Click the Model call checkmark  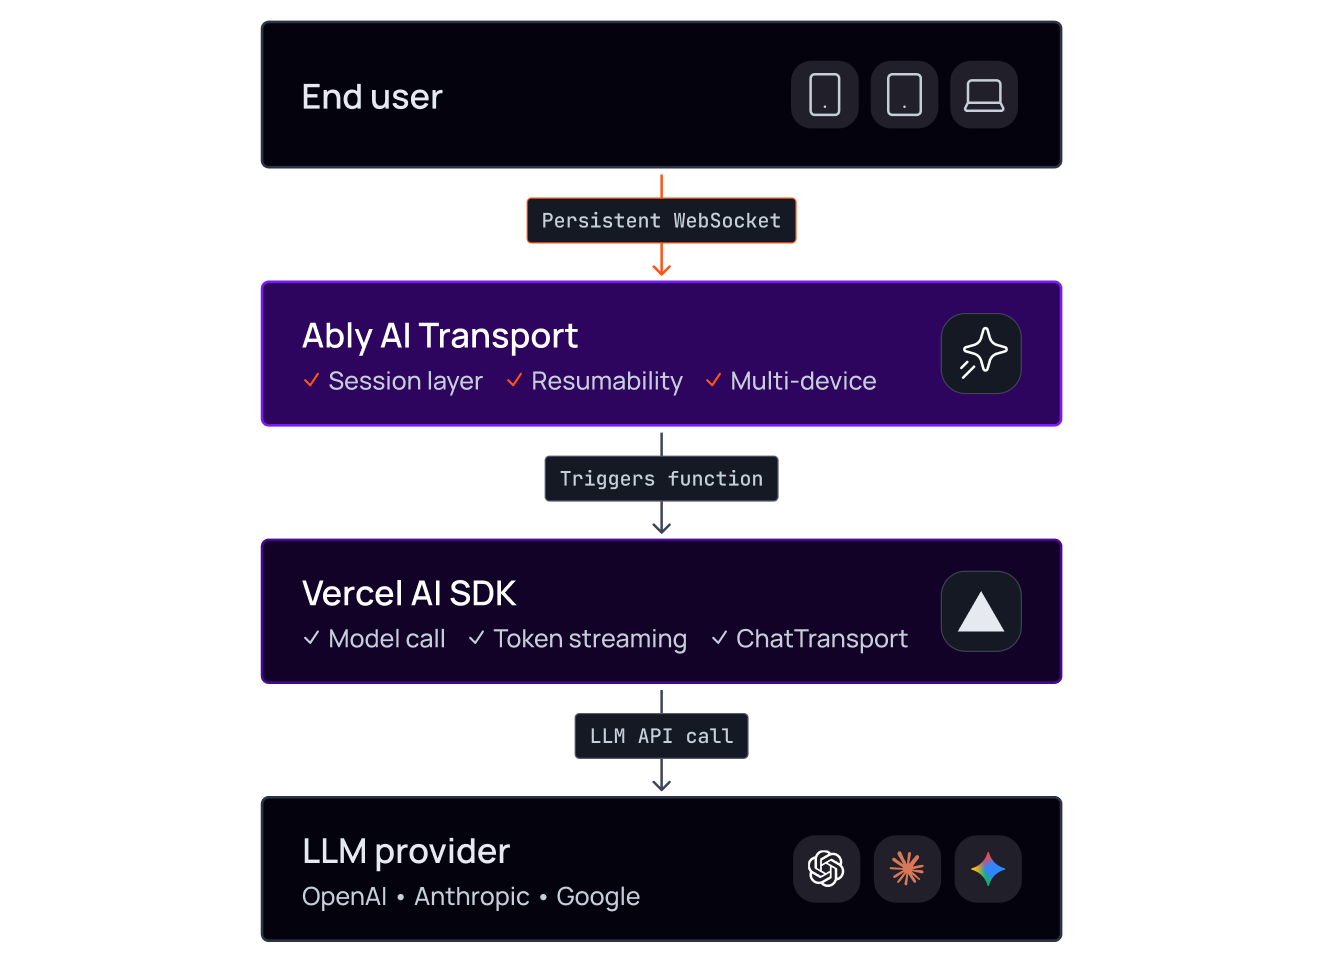coord(311,638)
